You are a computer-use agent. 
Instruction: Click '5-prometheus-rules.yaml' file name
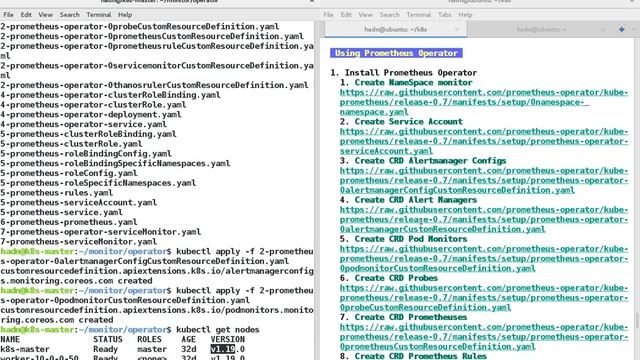(56, 193)
